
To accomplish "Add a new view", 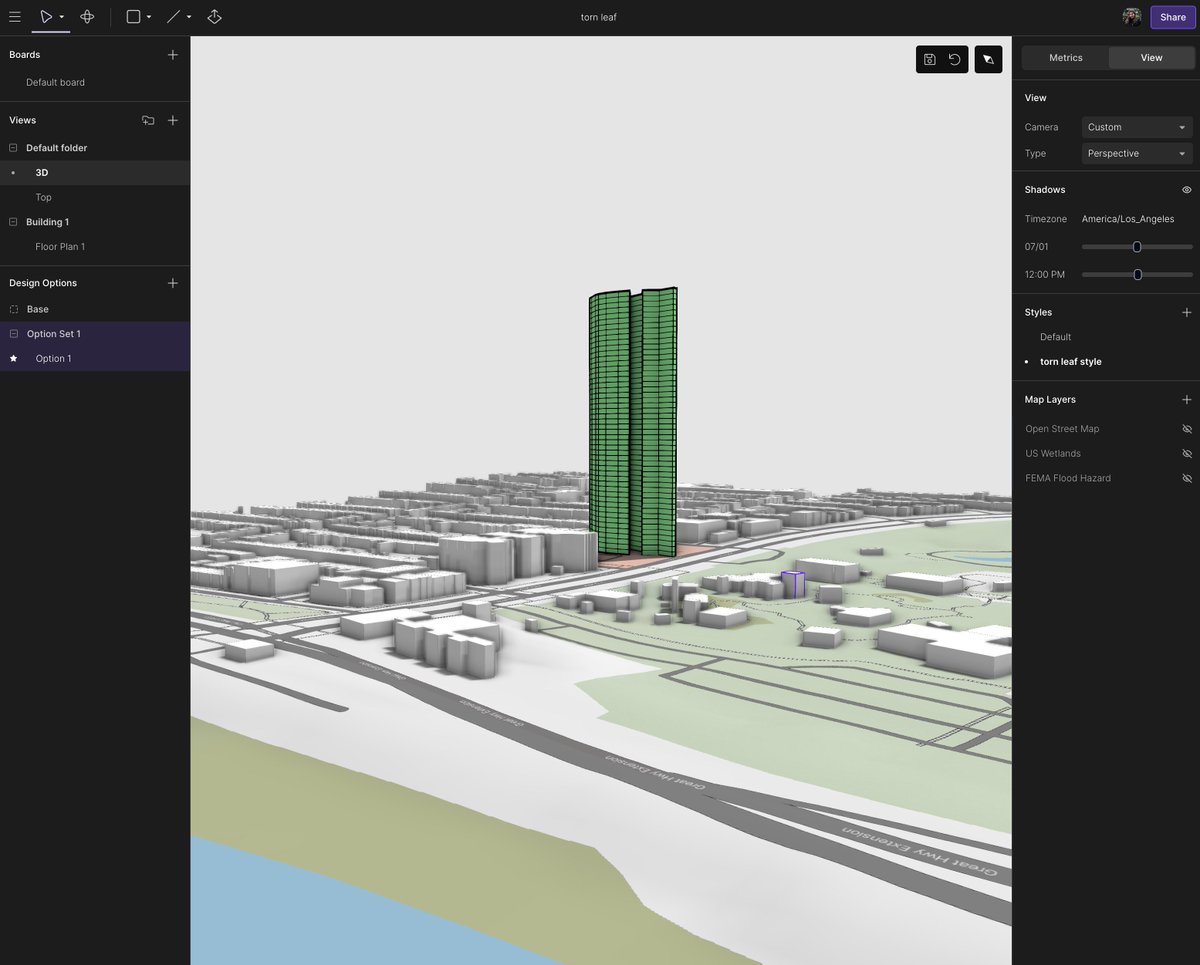I will (173, 120).
